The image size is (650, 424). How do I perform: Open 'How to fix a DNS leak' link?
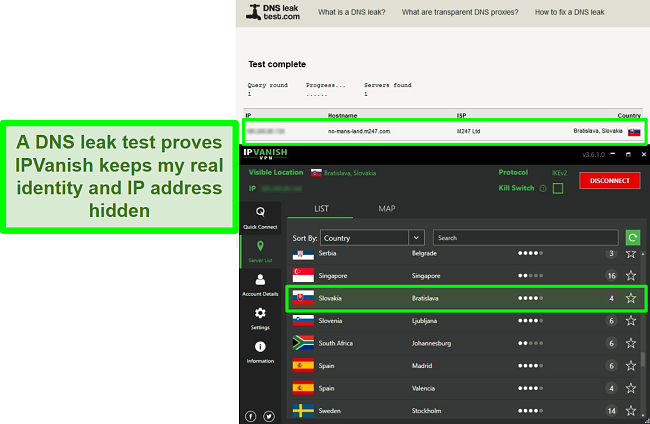coord(569,12)
